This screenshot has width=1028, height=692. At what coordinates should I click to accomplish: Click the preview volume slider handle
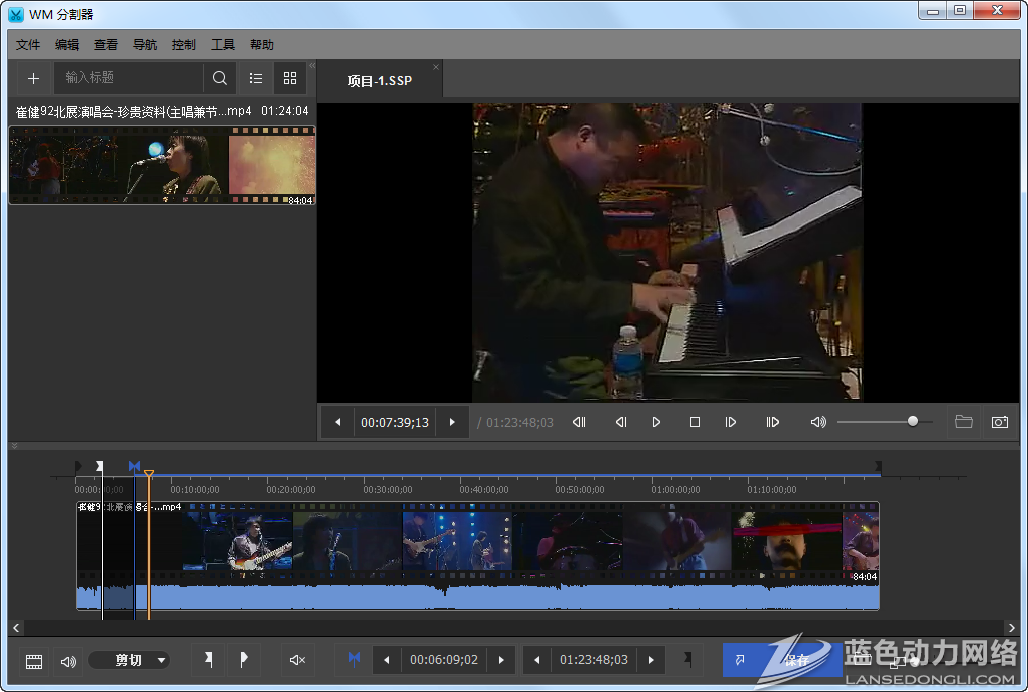pos(912,422)
